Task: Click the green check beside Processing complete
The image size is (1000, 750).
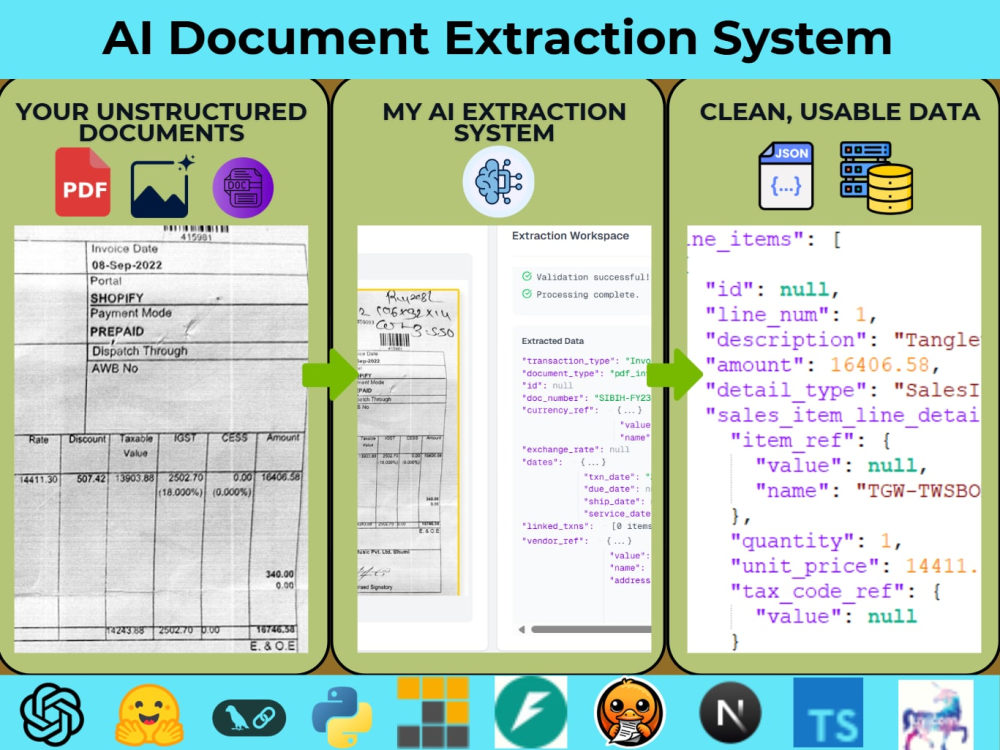Action: click(527, 294)
